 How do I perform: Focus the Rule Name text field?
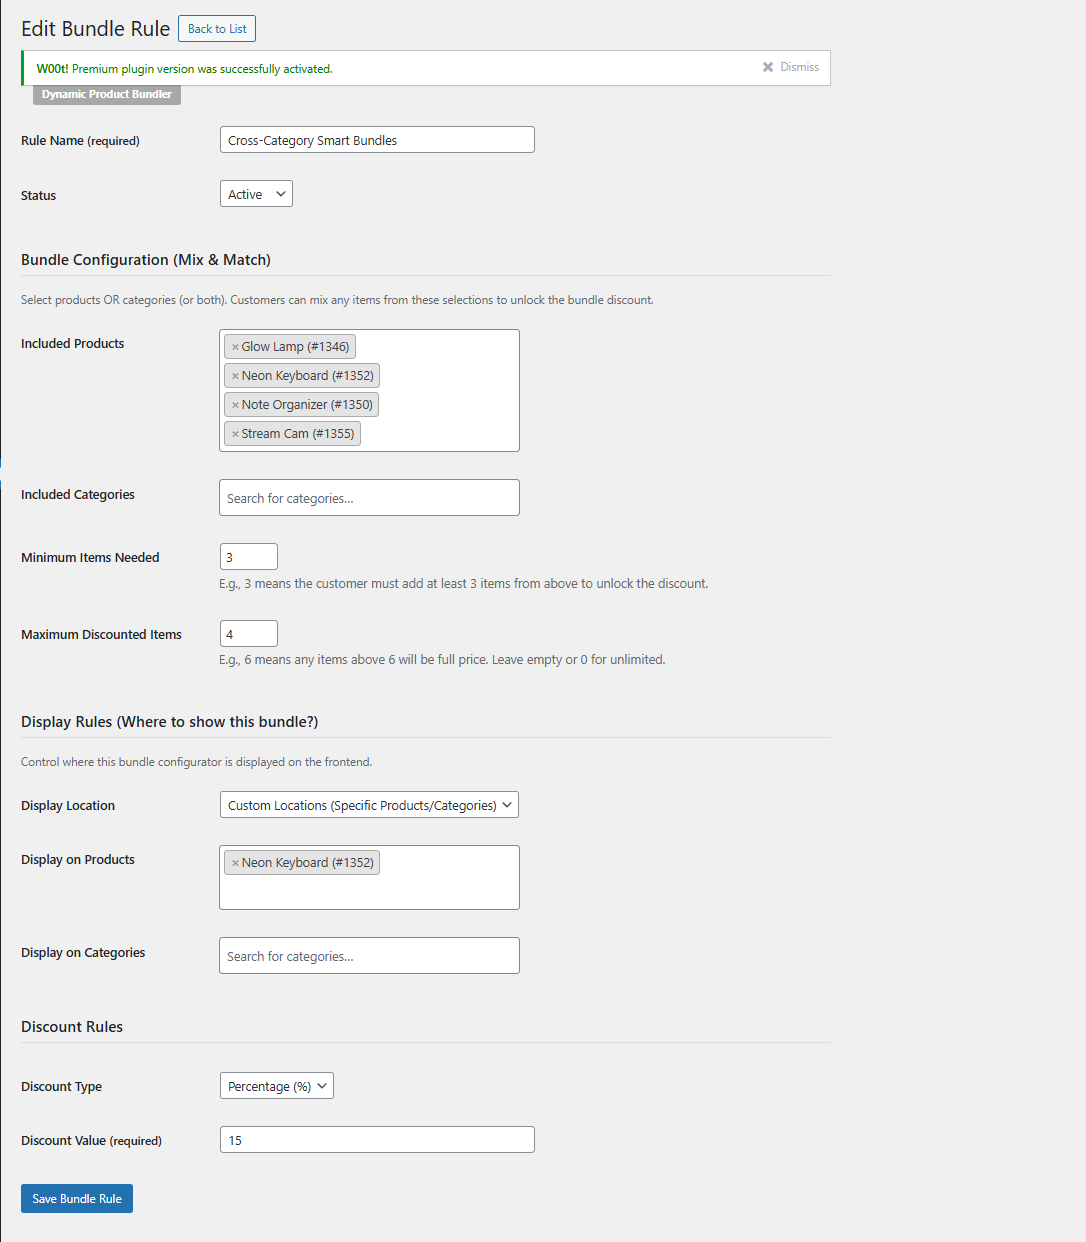tap(377, 140)
